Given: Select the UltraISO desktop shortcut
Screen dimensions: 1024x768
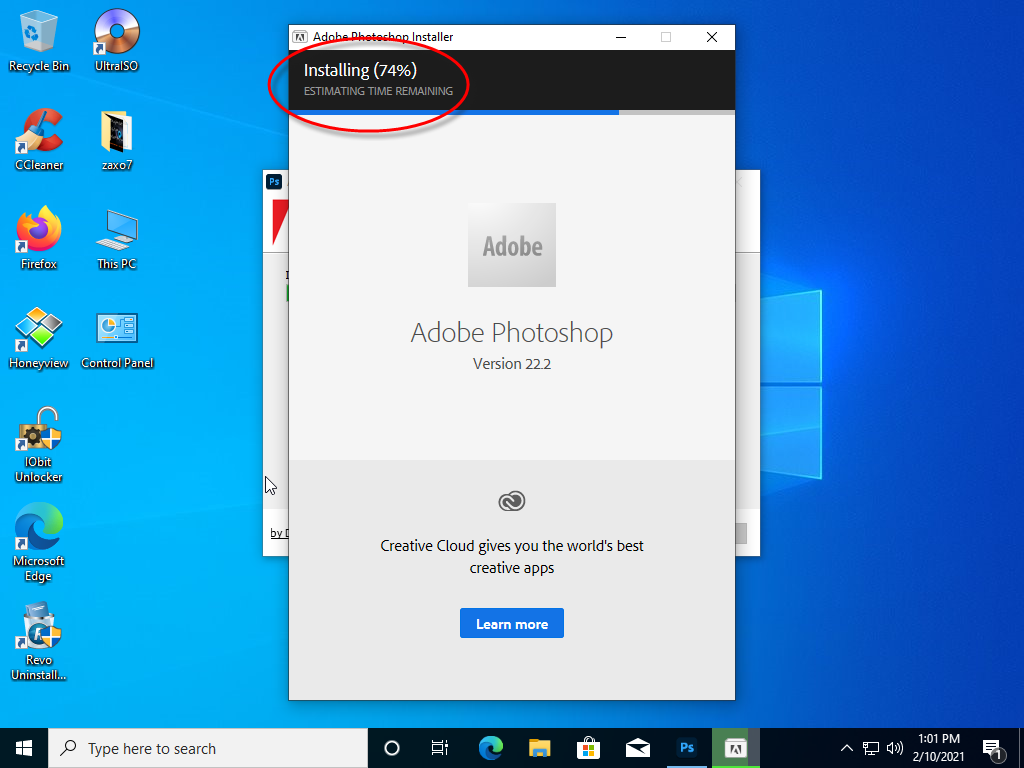Looking at the screenshot, I should coord(116,40).
